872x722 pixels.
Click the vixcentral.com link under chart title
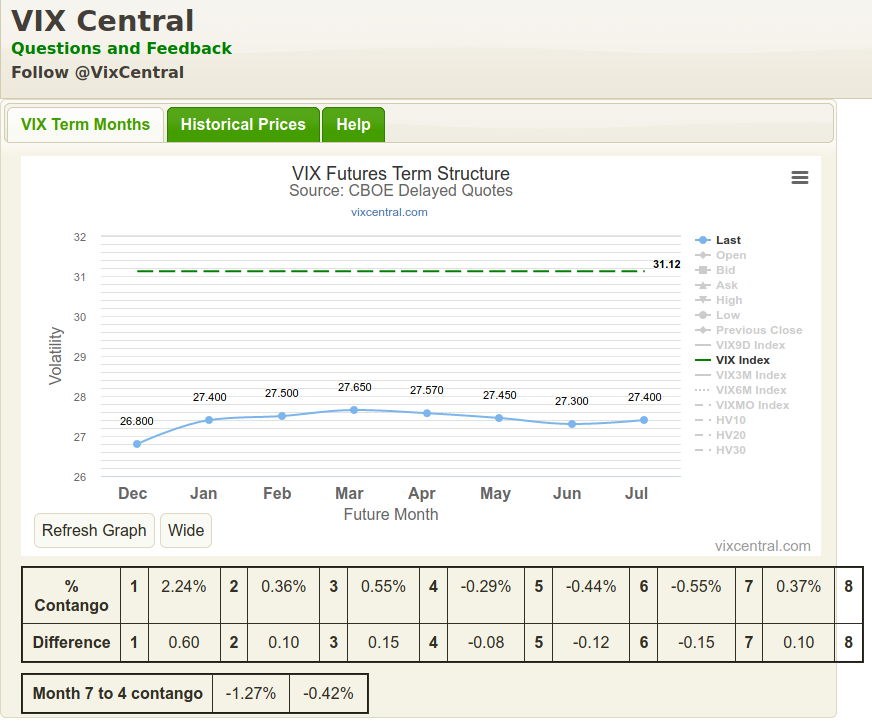click(389, 212)
